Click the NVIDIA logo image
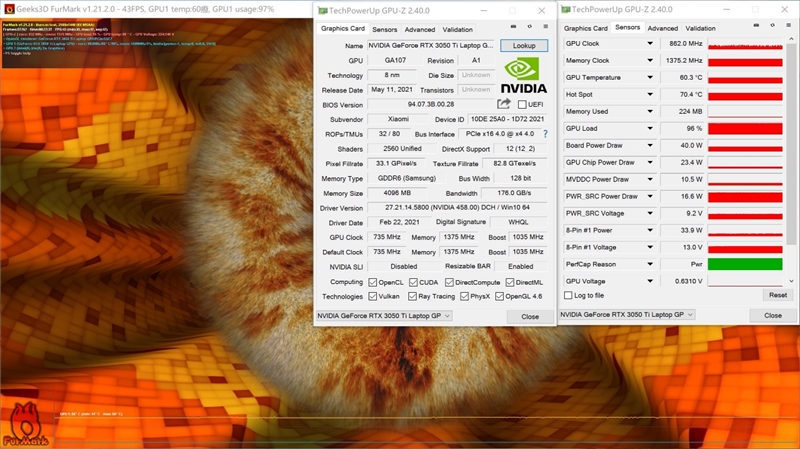 [525, 74]
